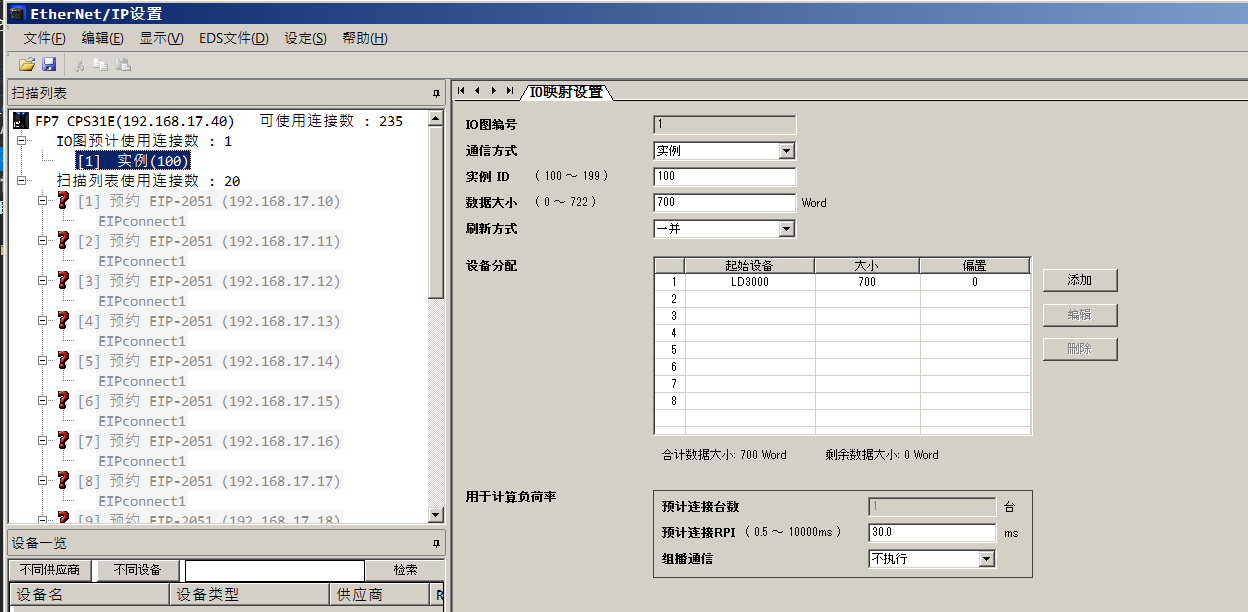
Task: Open the 刷新方式 dropdown
Action: pos(786,229)
